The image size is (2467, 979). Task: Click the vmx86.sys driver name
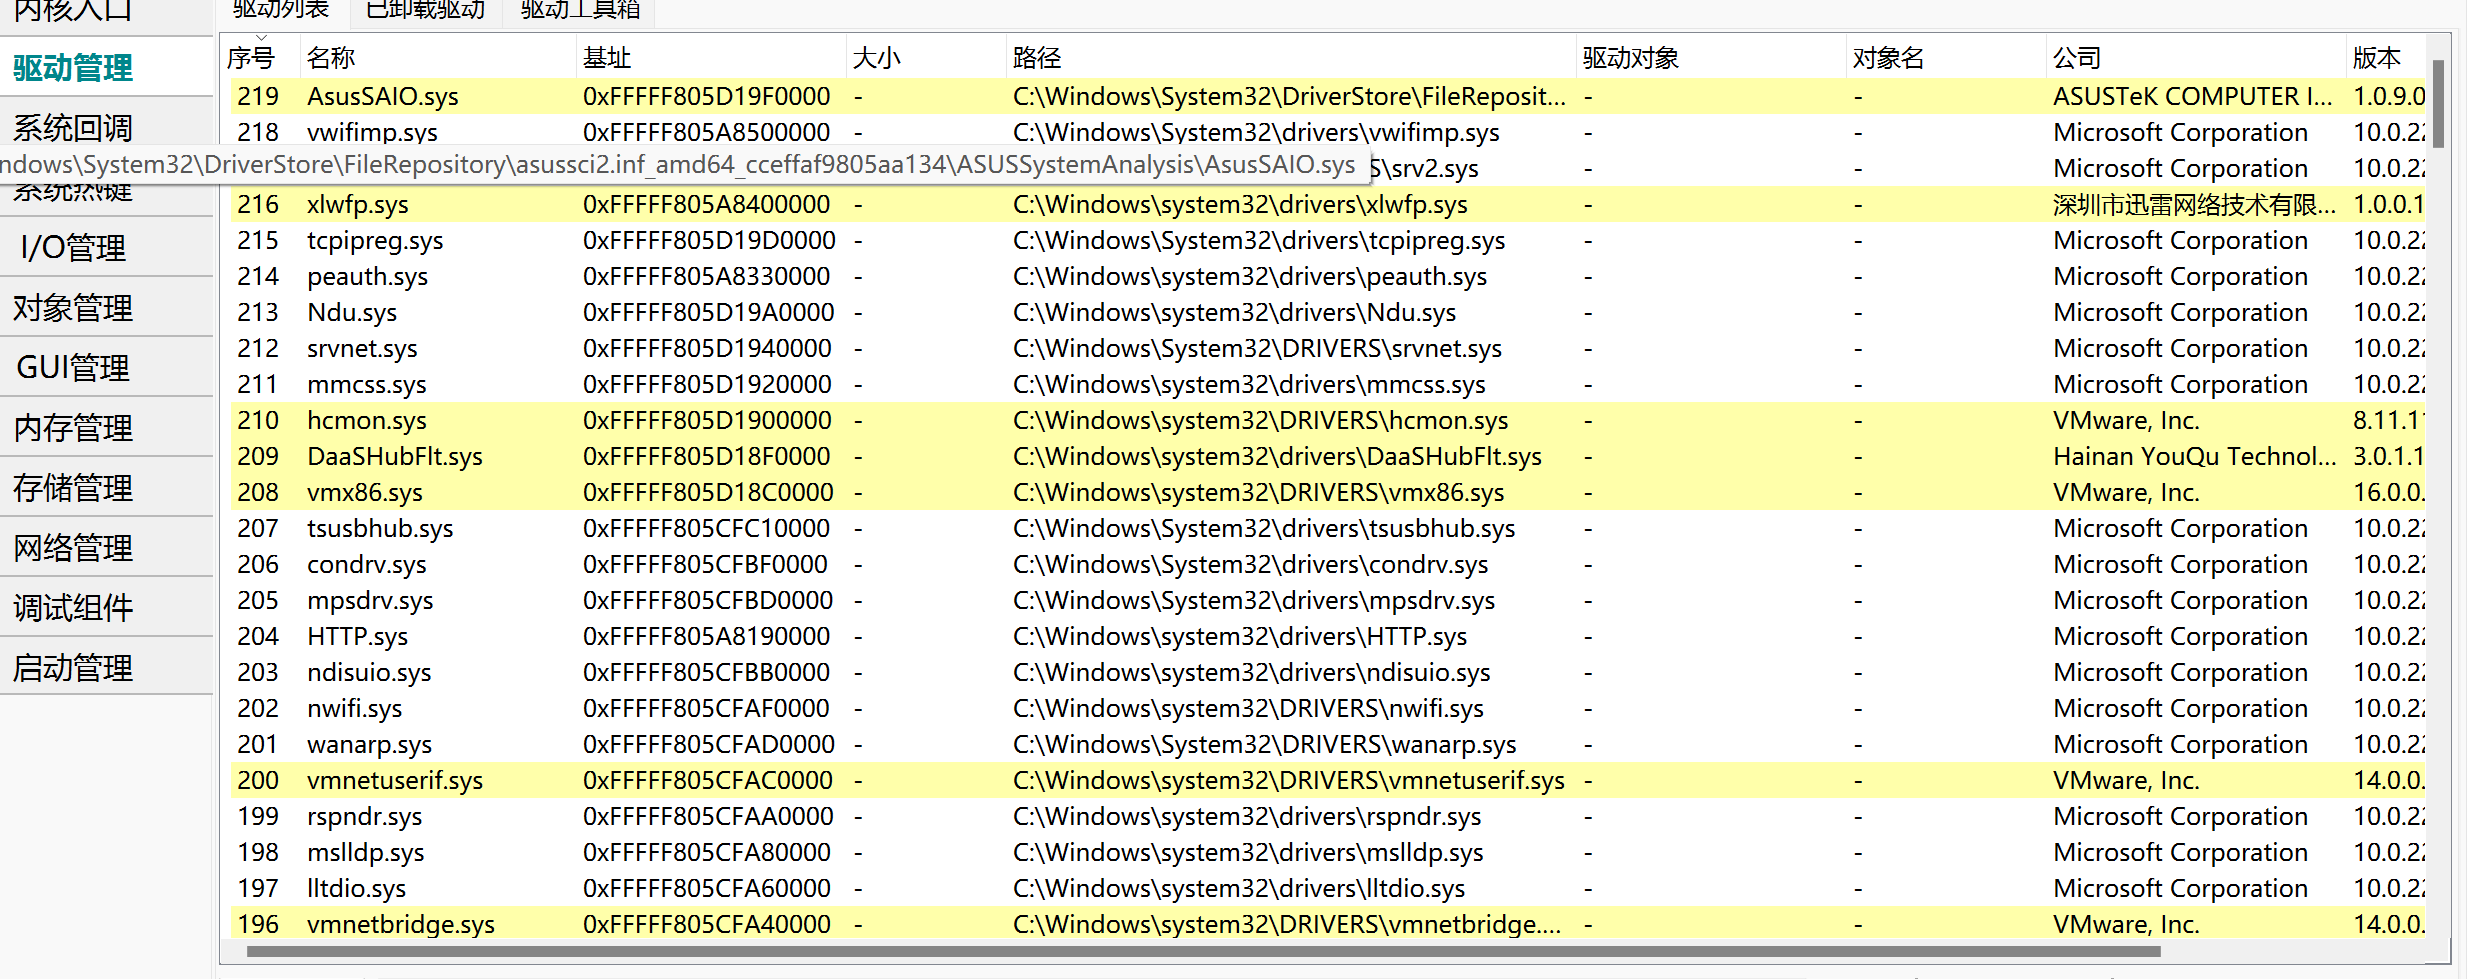click(x=365, y=492)
